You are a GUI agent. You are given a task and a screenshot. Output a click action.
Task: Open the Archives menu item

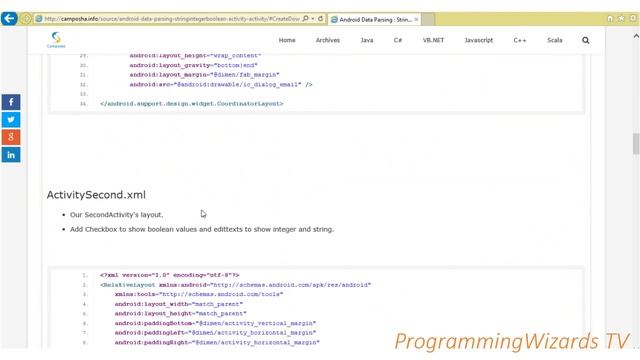pyautogui.click(x=328, y=40)
